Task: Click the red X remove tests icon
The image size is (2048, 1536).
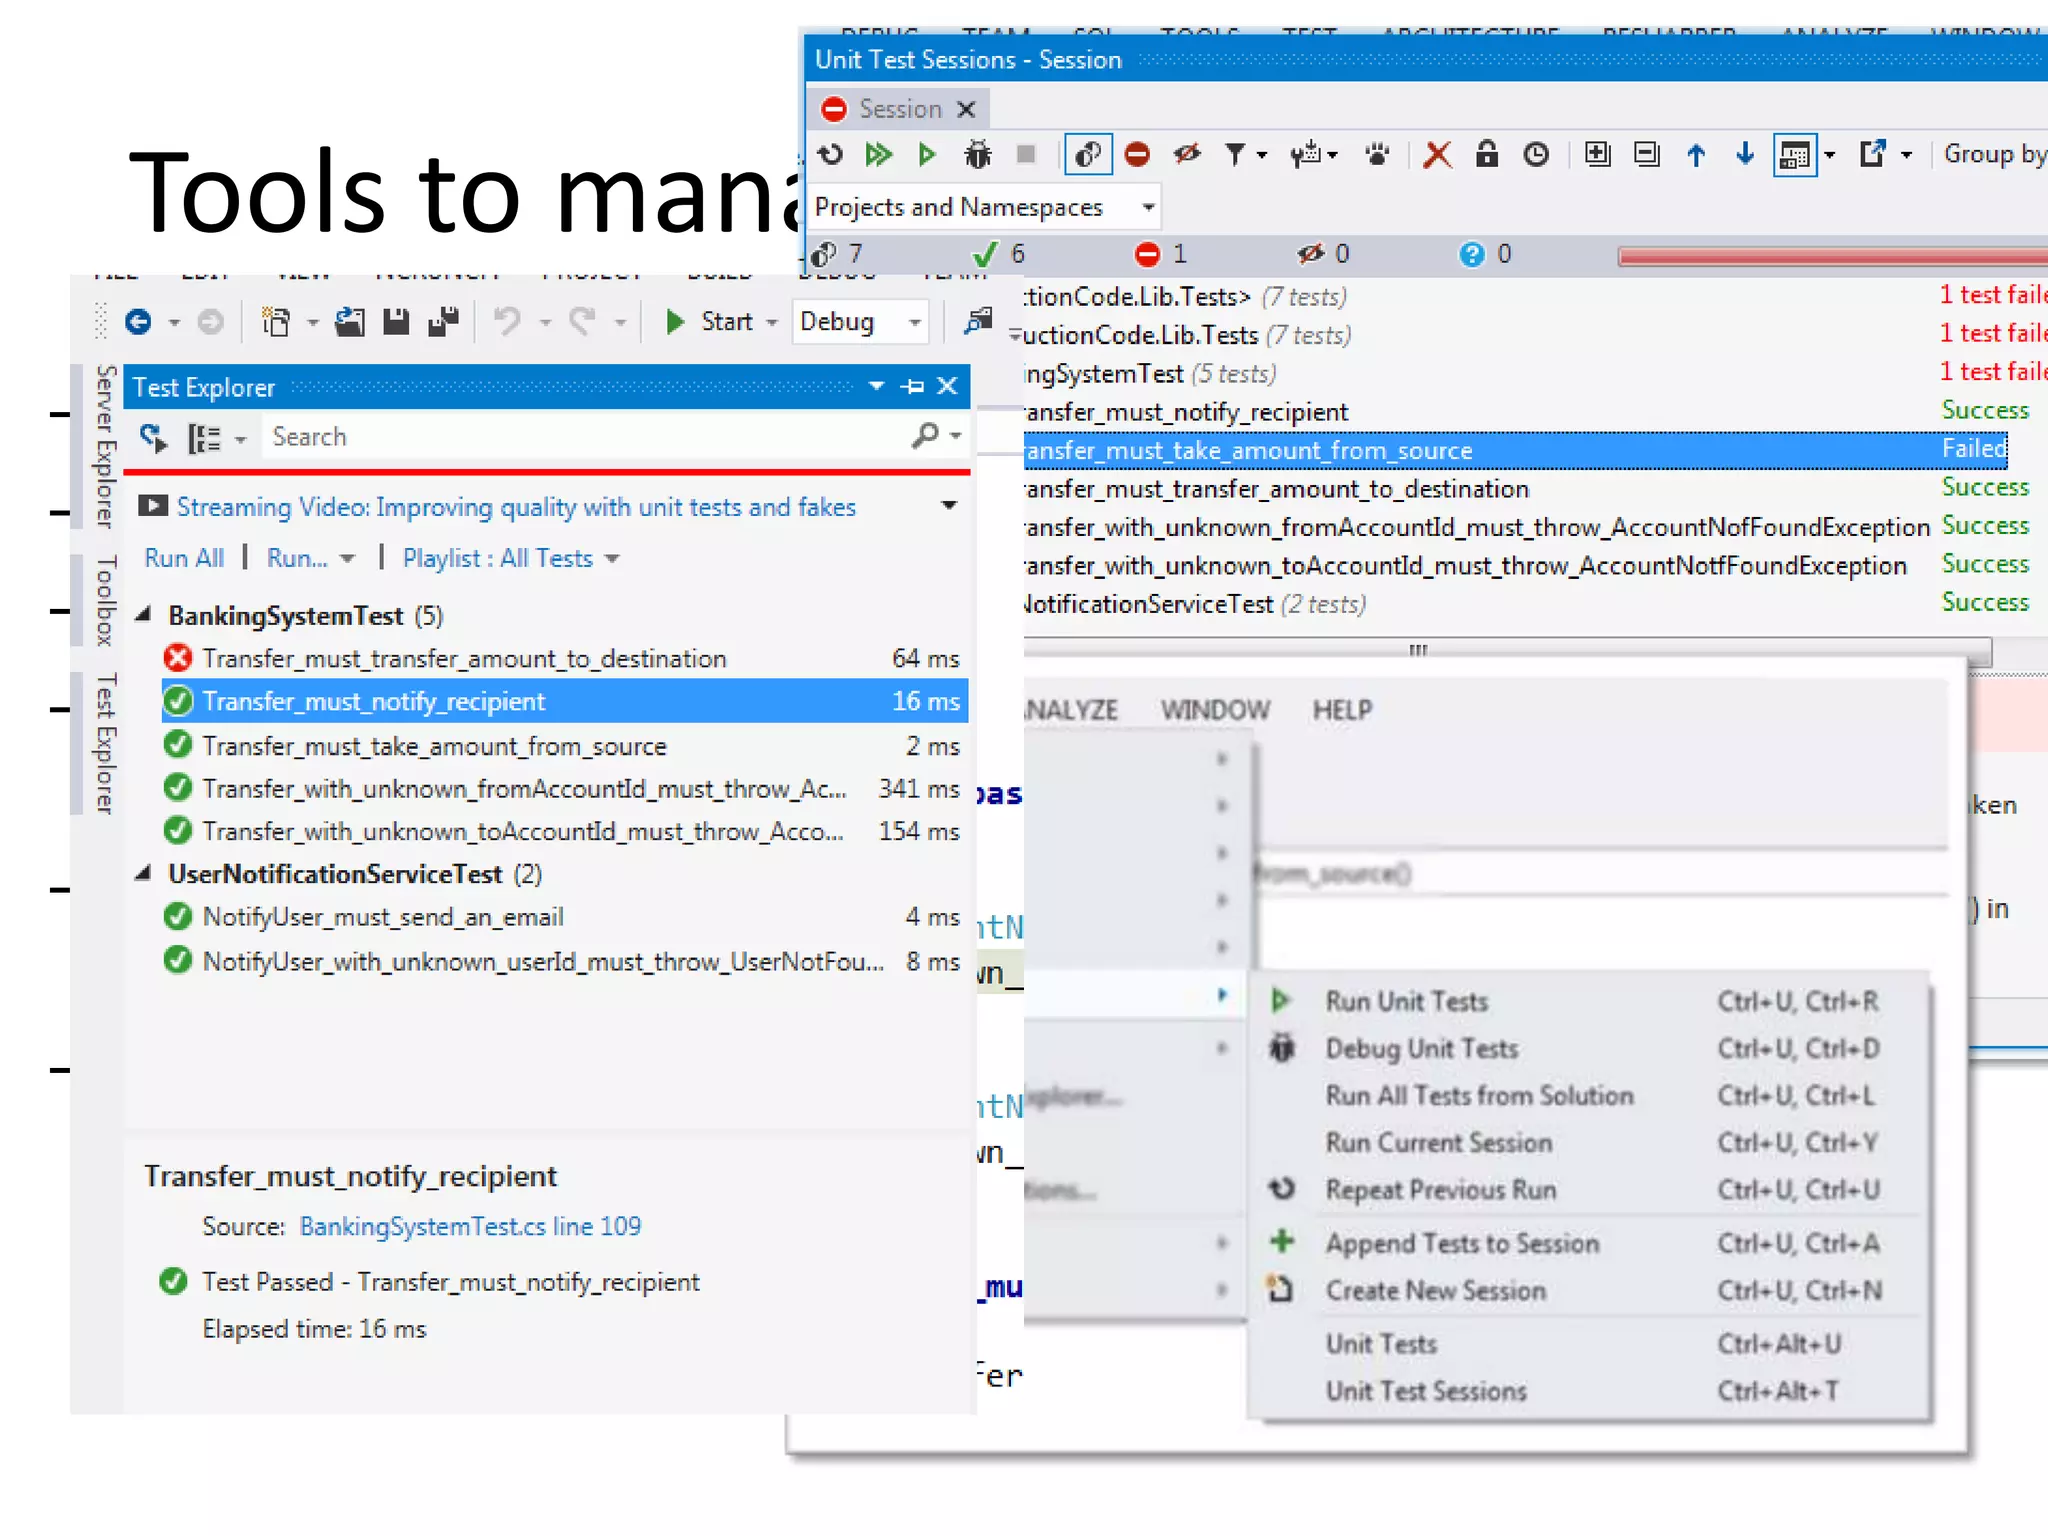Action: [1437, 155]
